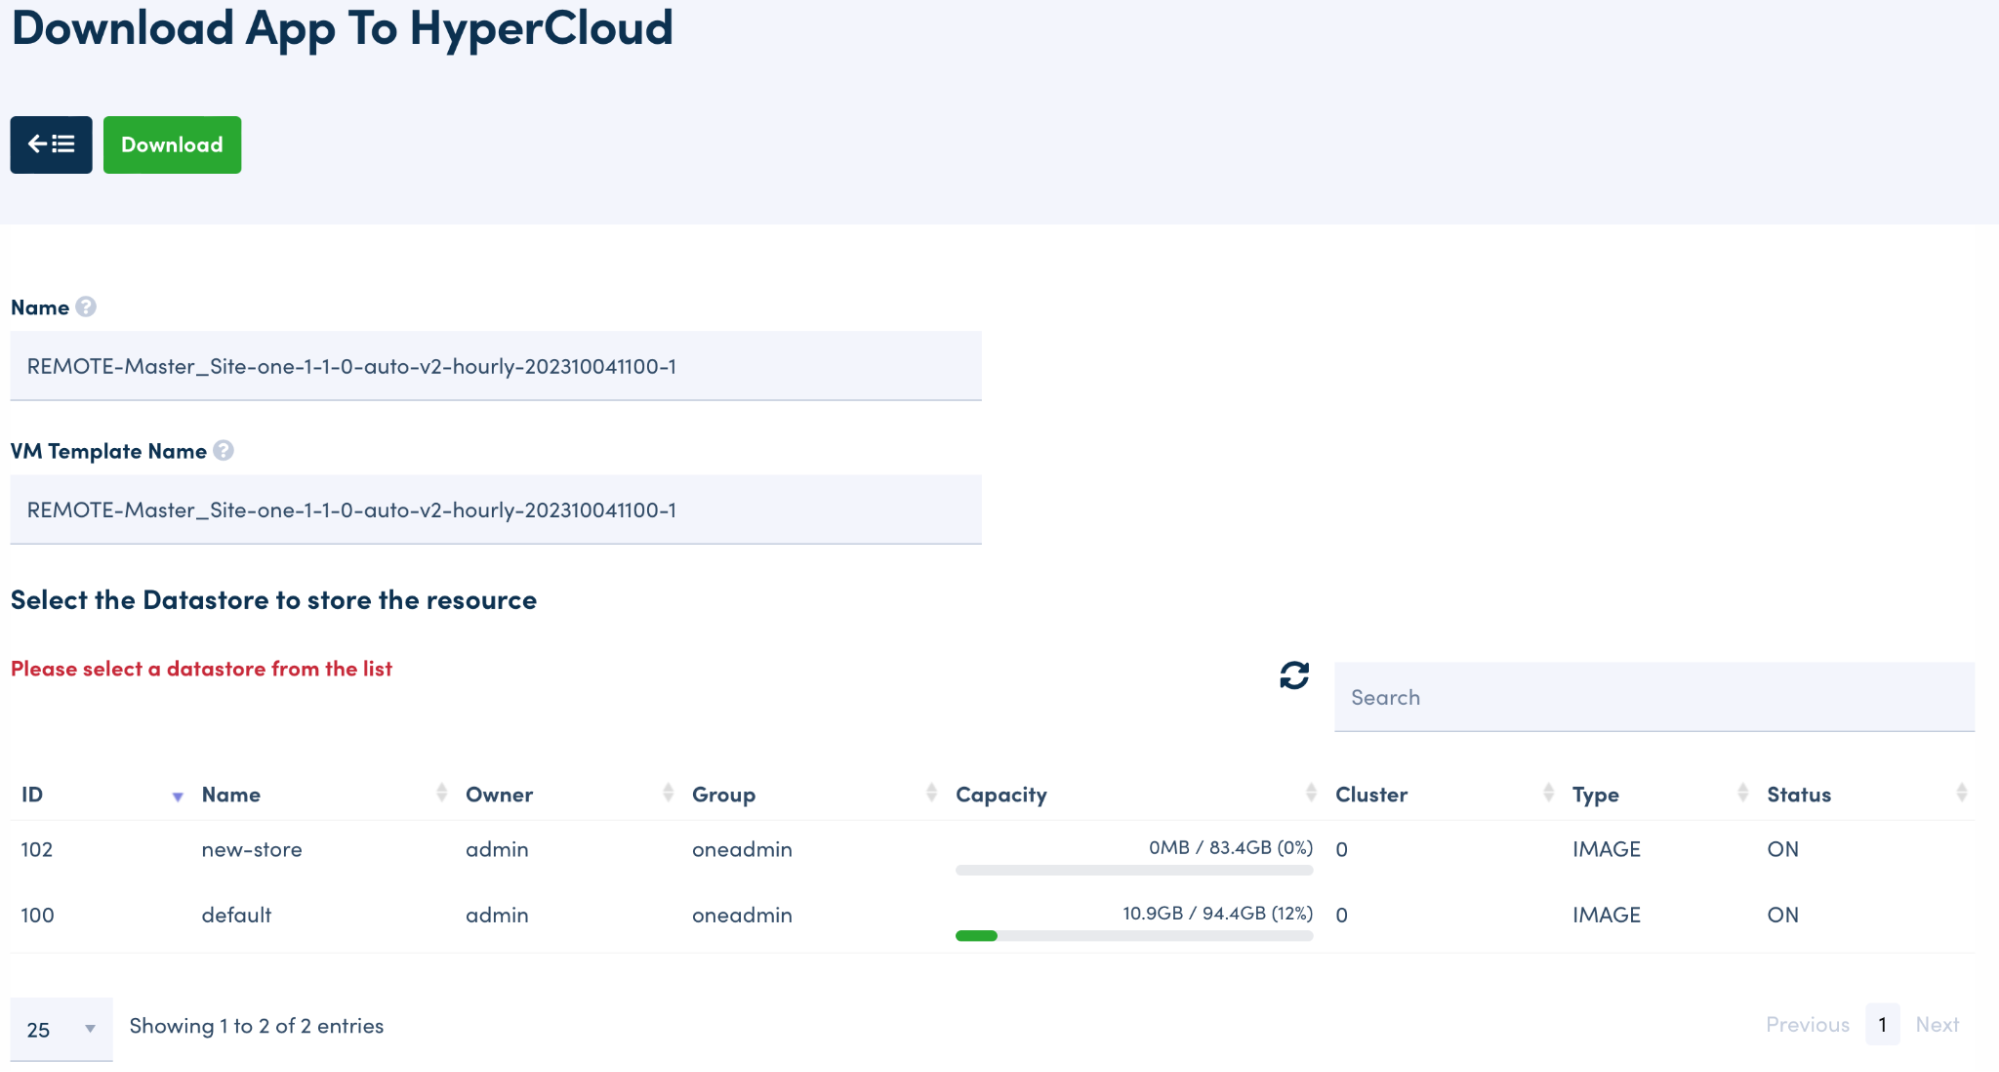Sort by the Status column header
Image resolution: width=1999 pixels, height=1072 pixels.
tap(1798, 795)
